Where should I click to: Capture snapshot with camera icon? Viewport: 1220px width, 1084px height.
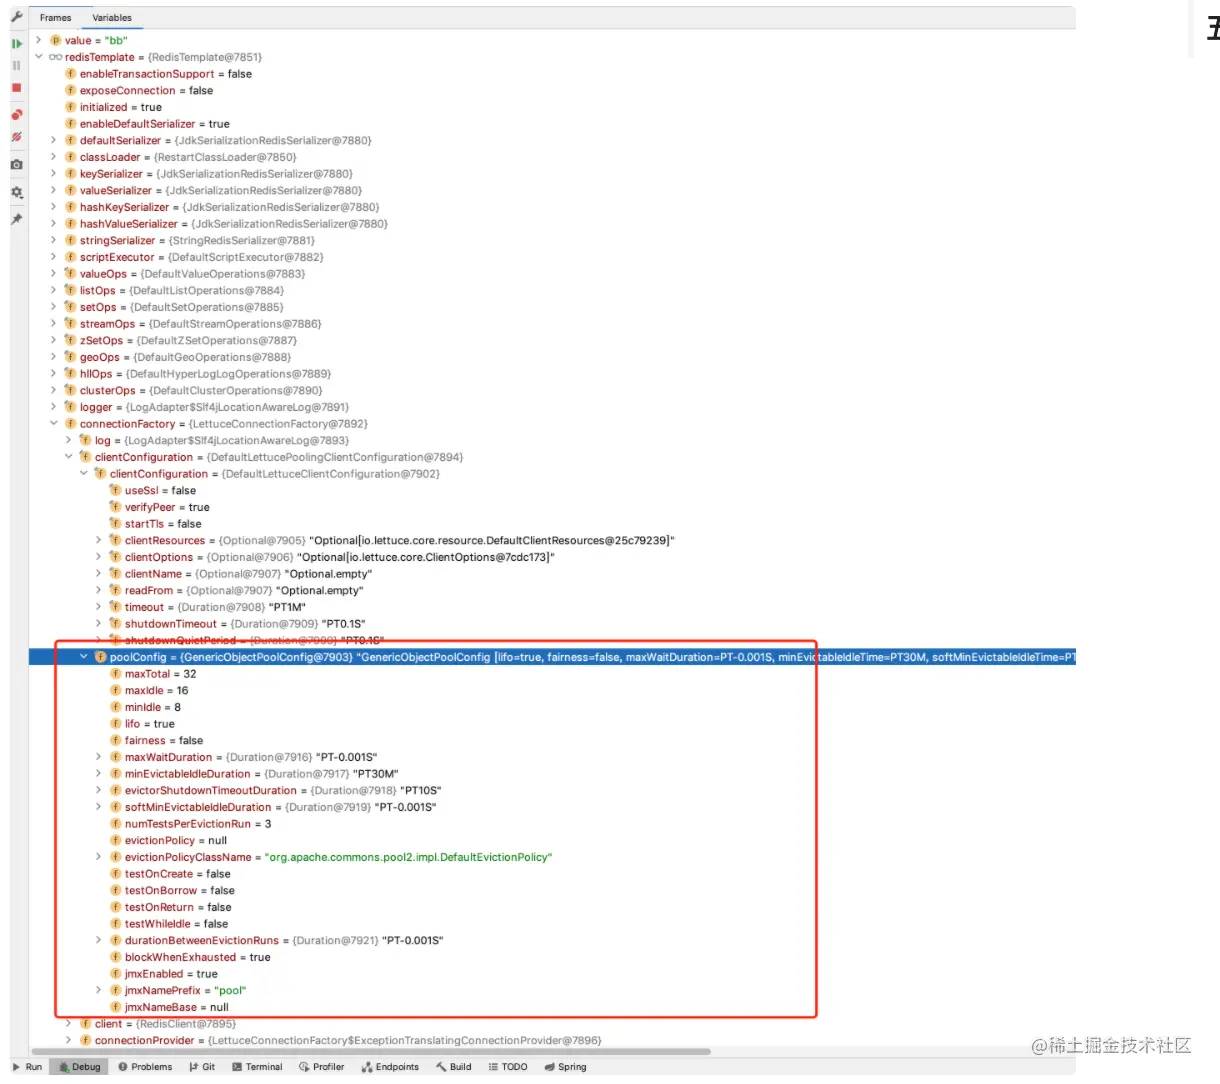[x=16, y=165]
